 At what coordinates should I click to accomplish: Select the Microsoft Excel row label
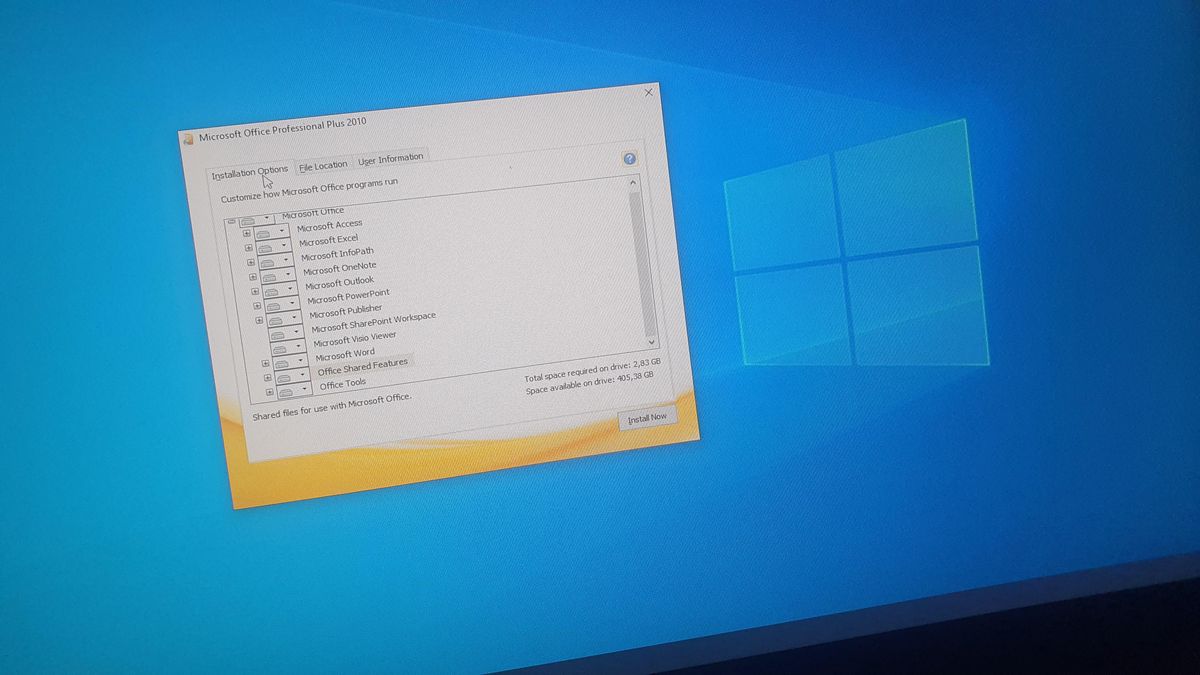pyautogui.click(x=329, y=241)
